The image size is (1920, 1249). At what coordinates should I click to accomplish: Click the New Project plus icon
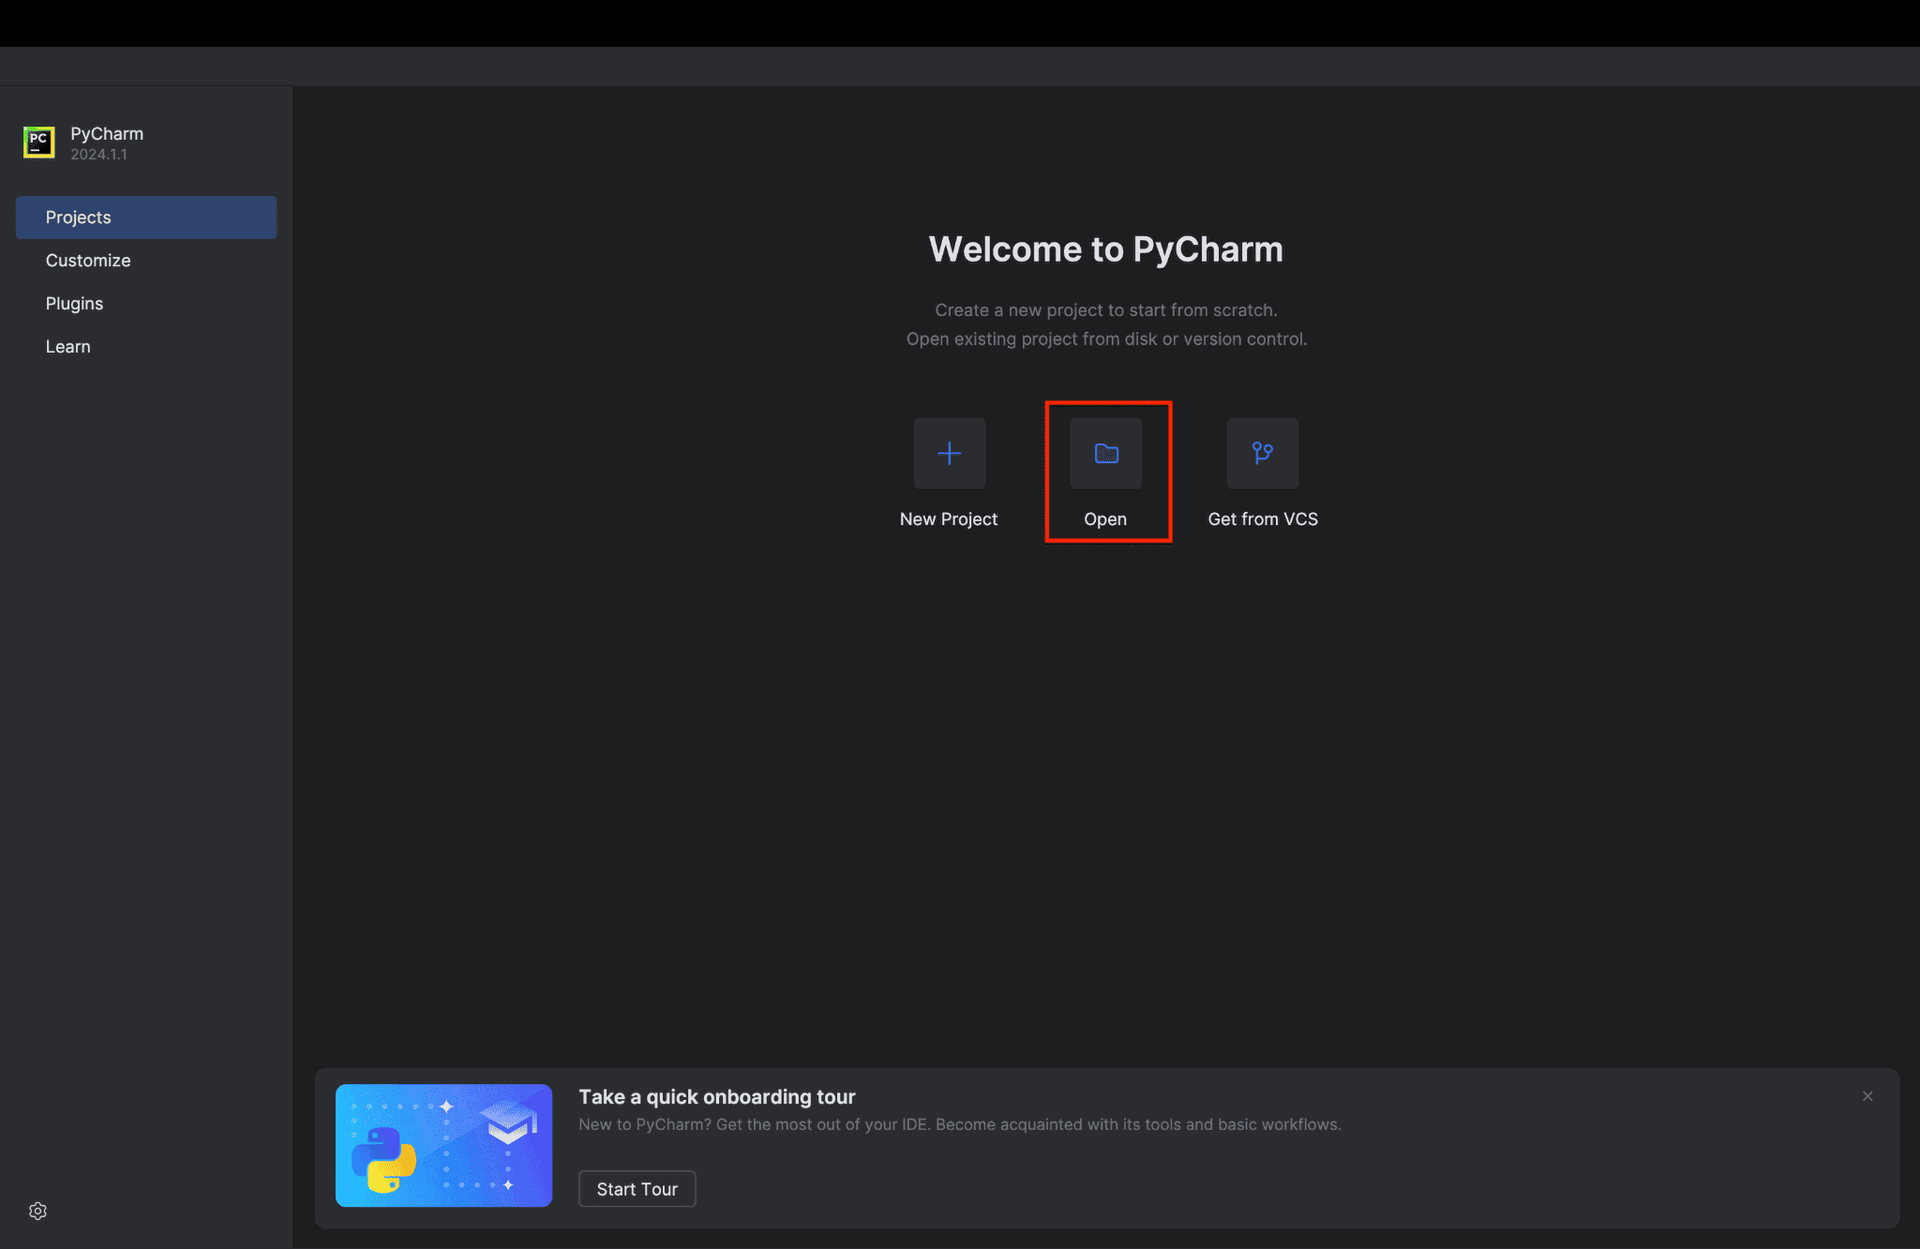tap(949, 453)
